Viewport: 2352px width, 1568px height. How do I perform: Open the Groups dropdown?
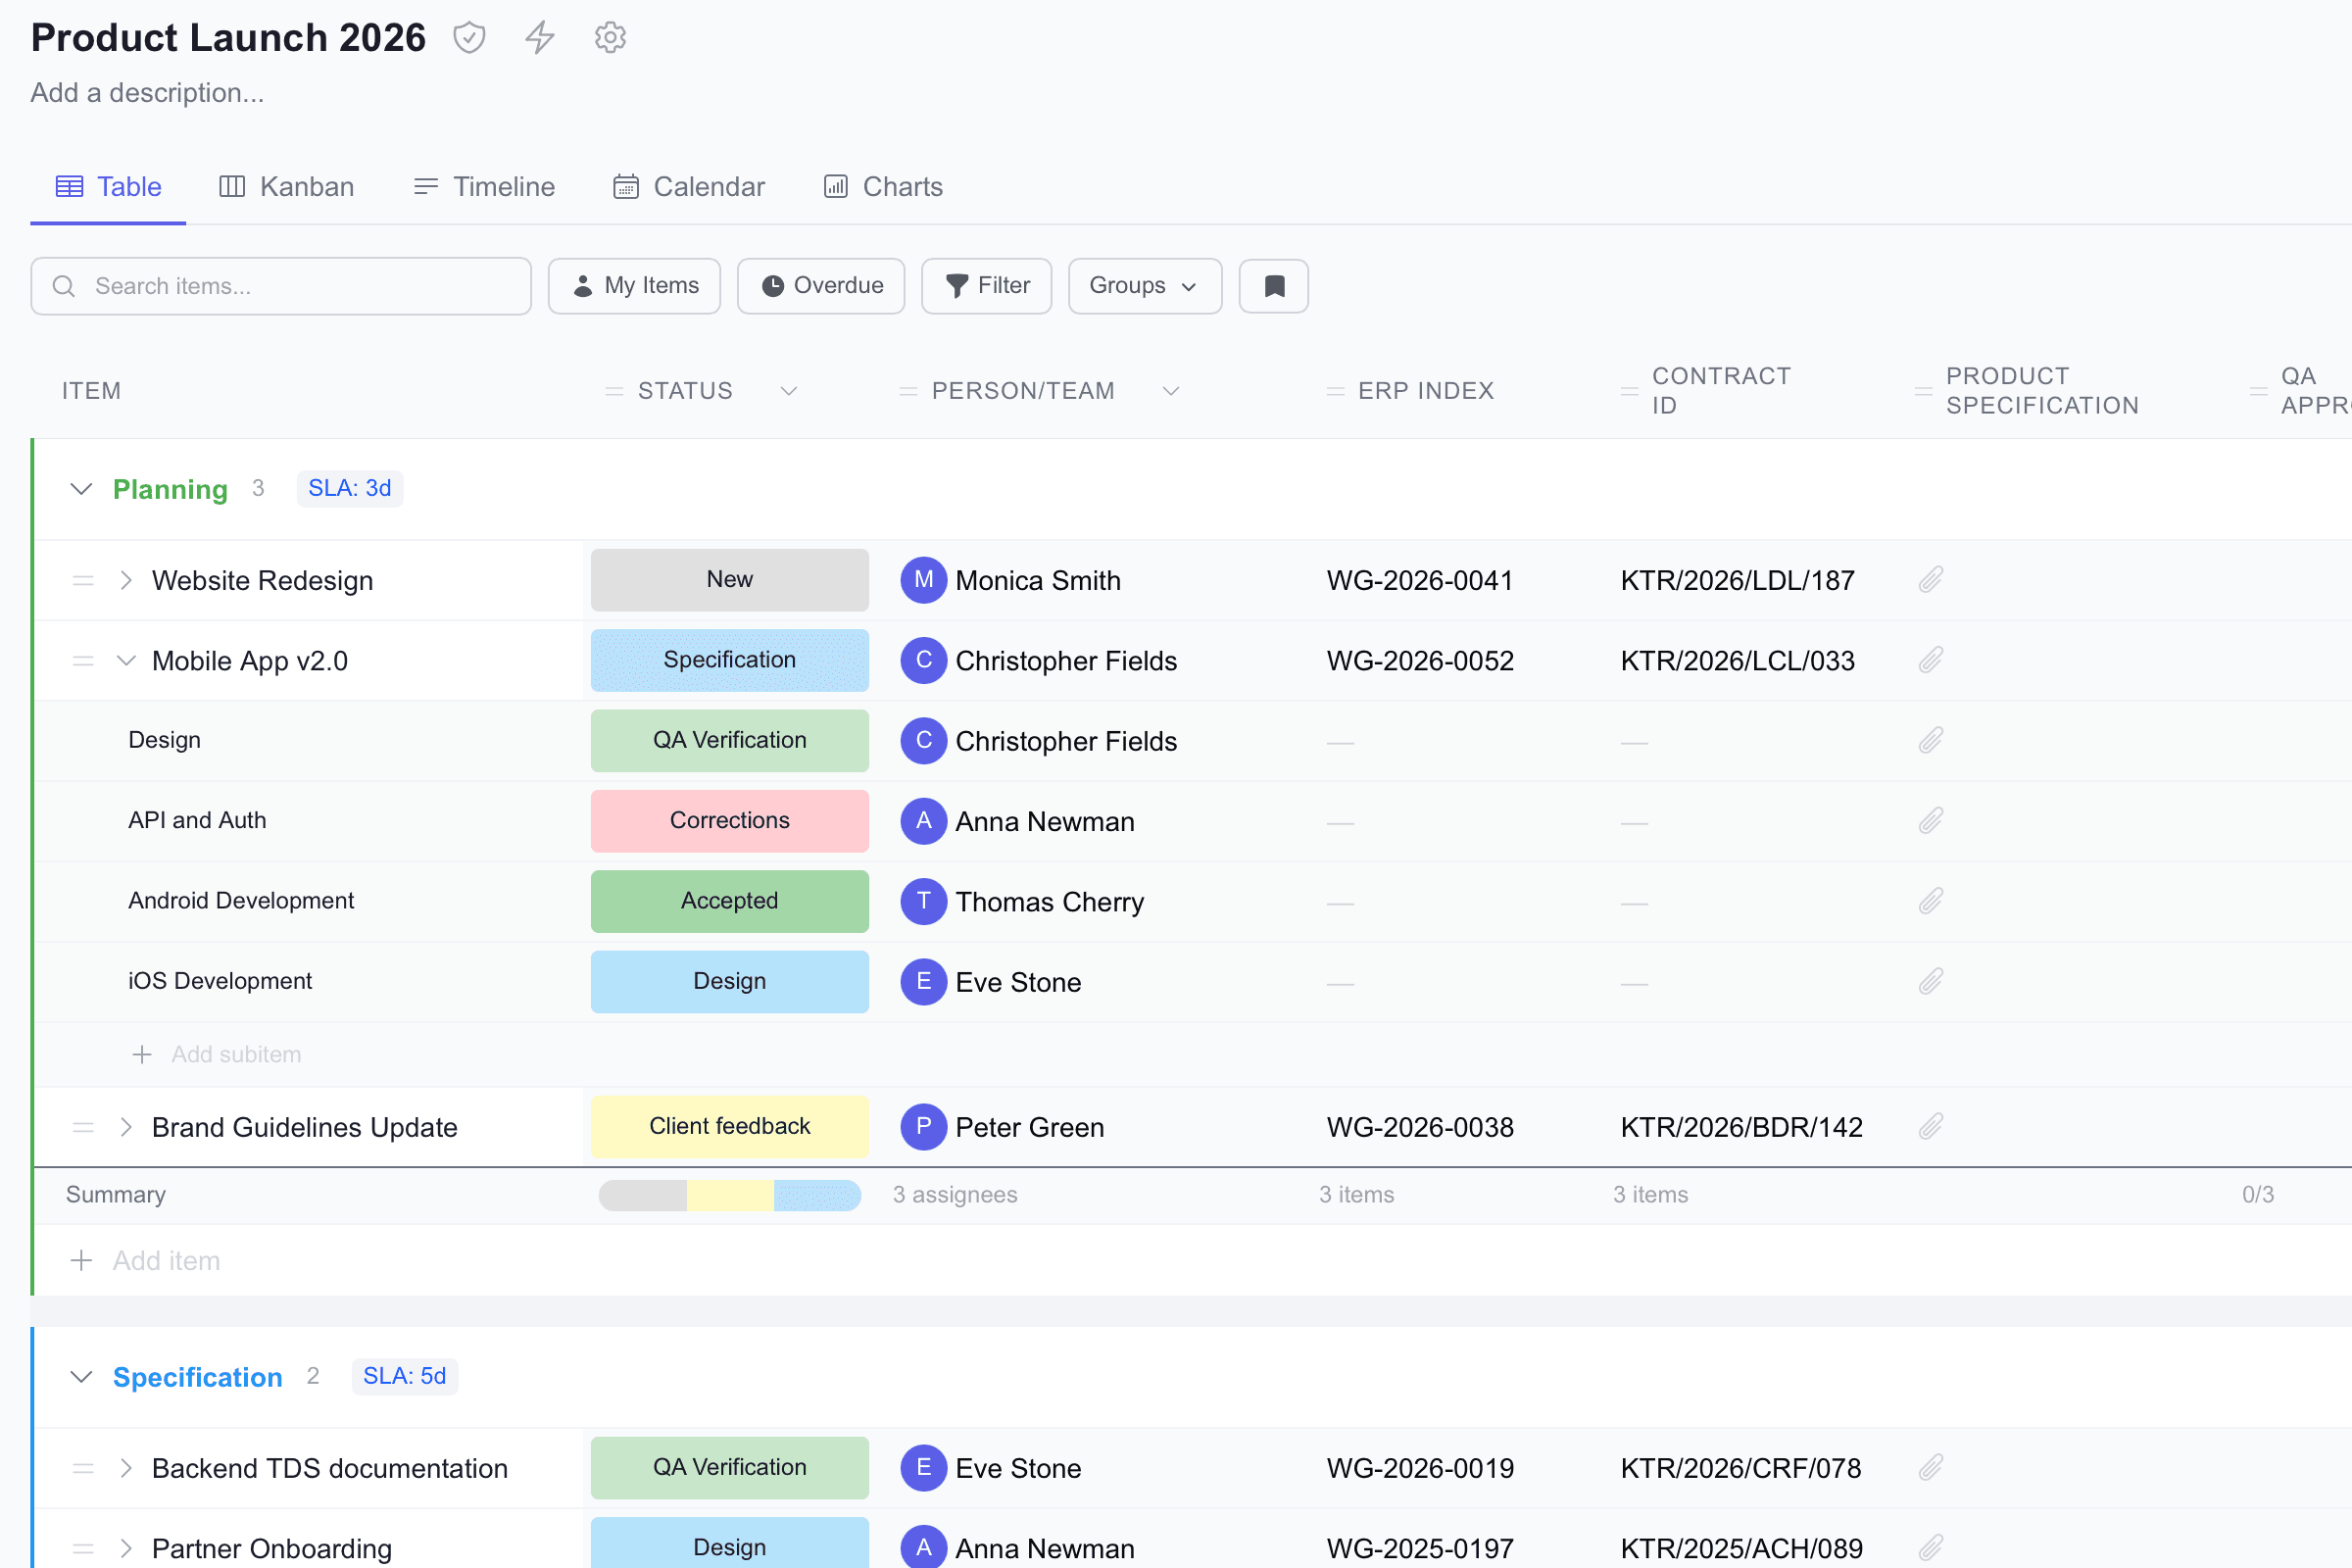(1144, 286)
